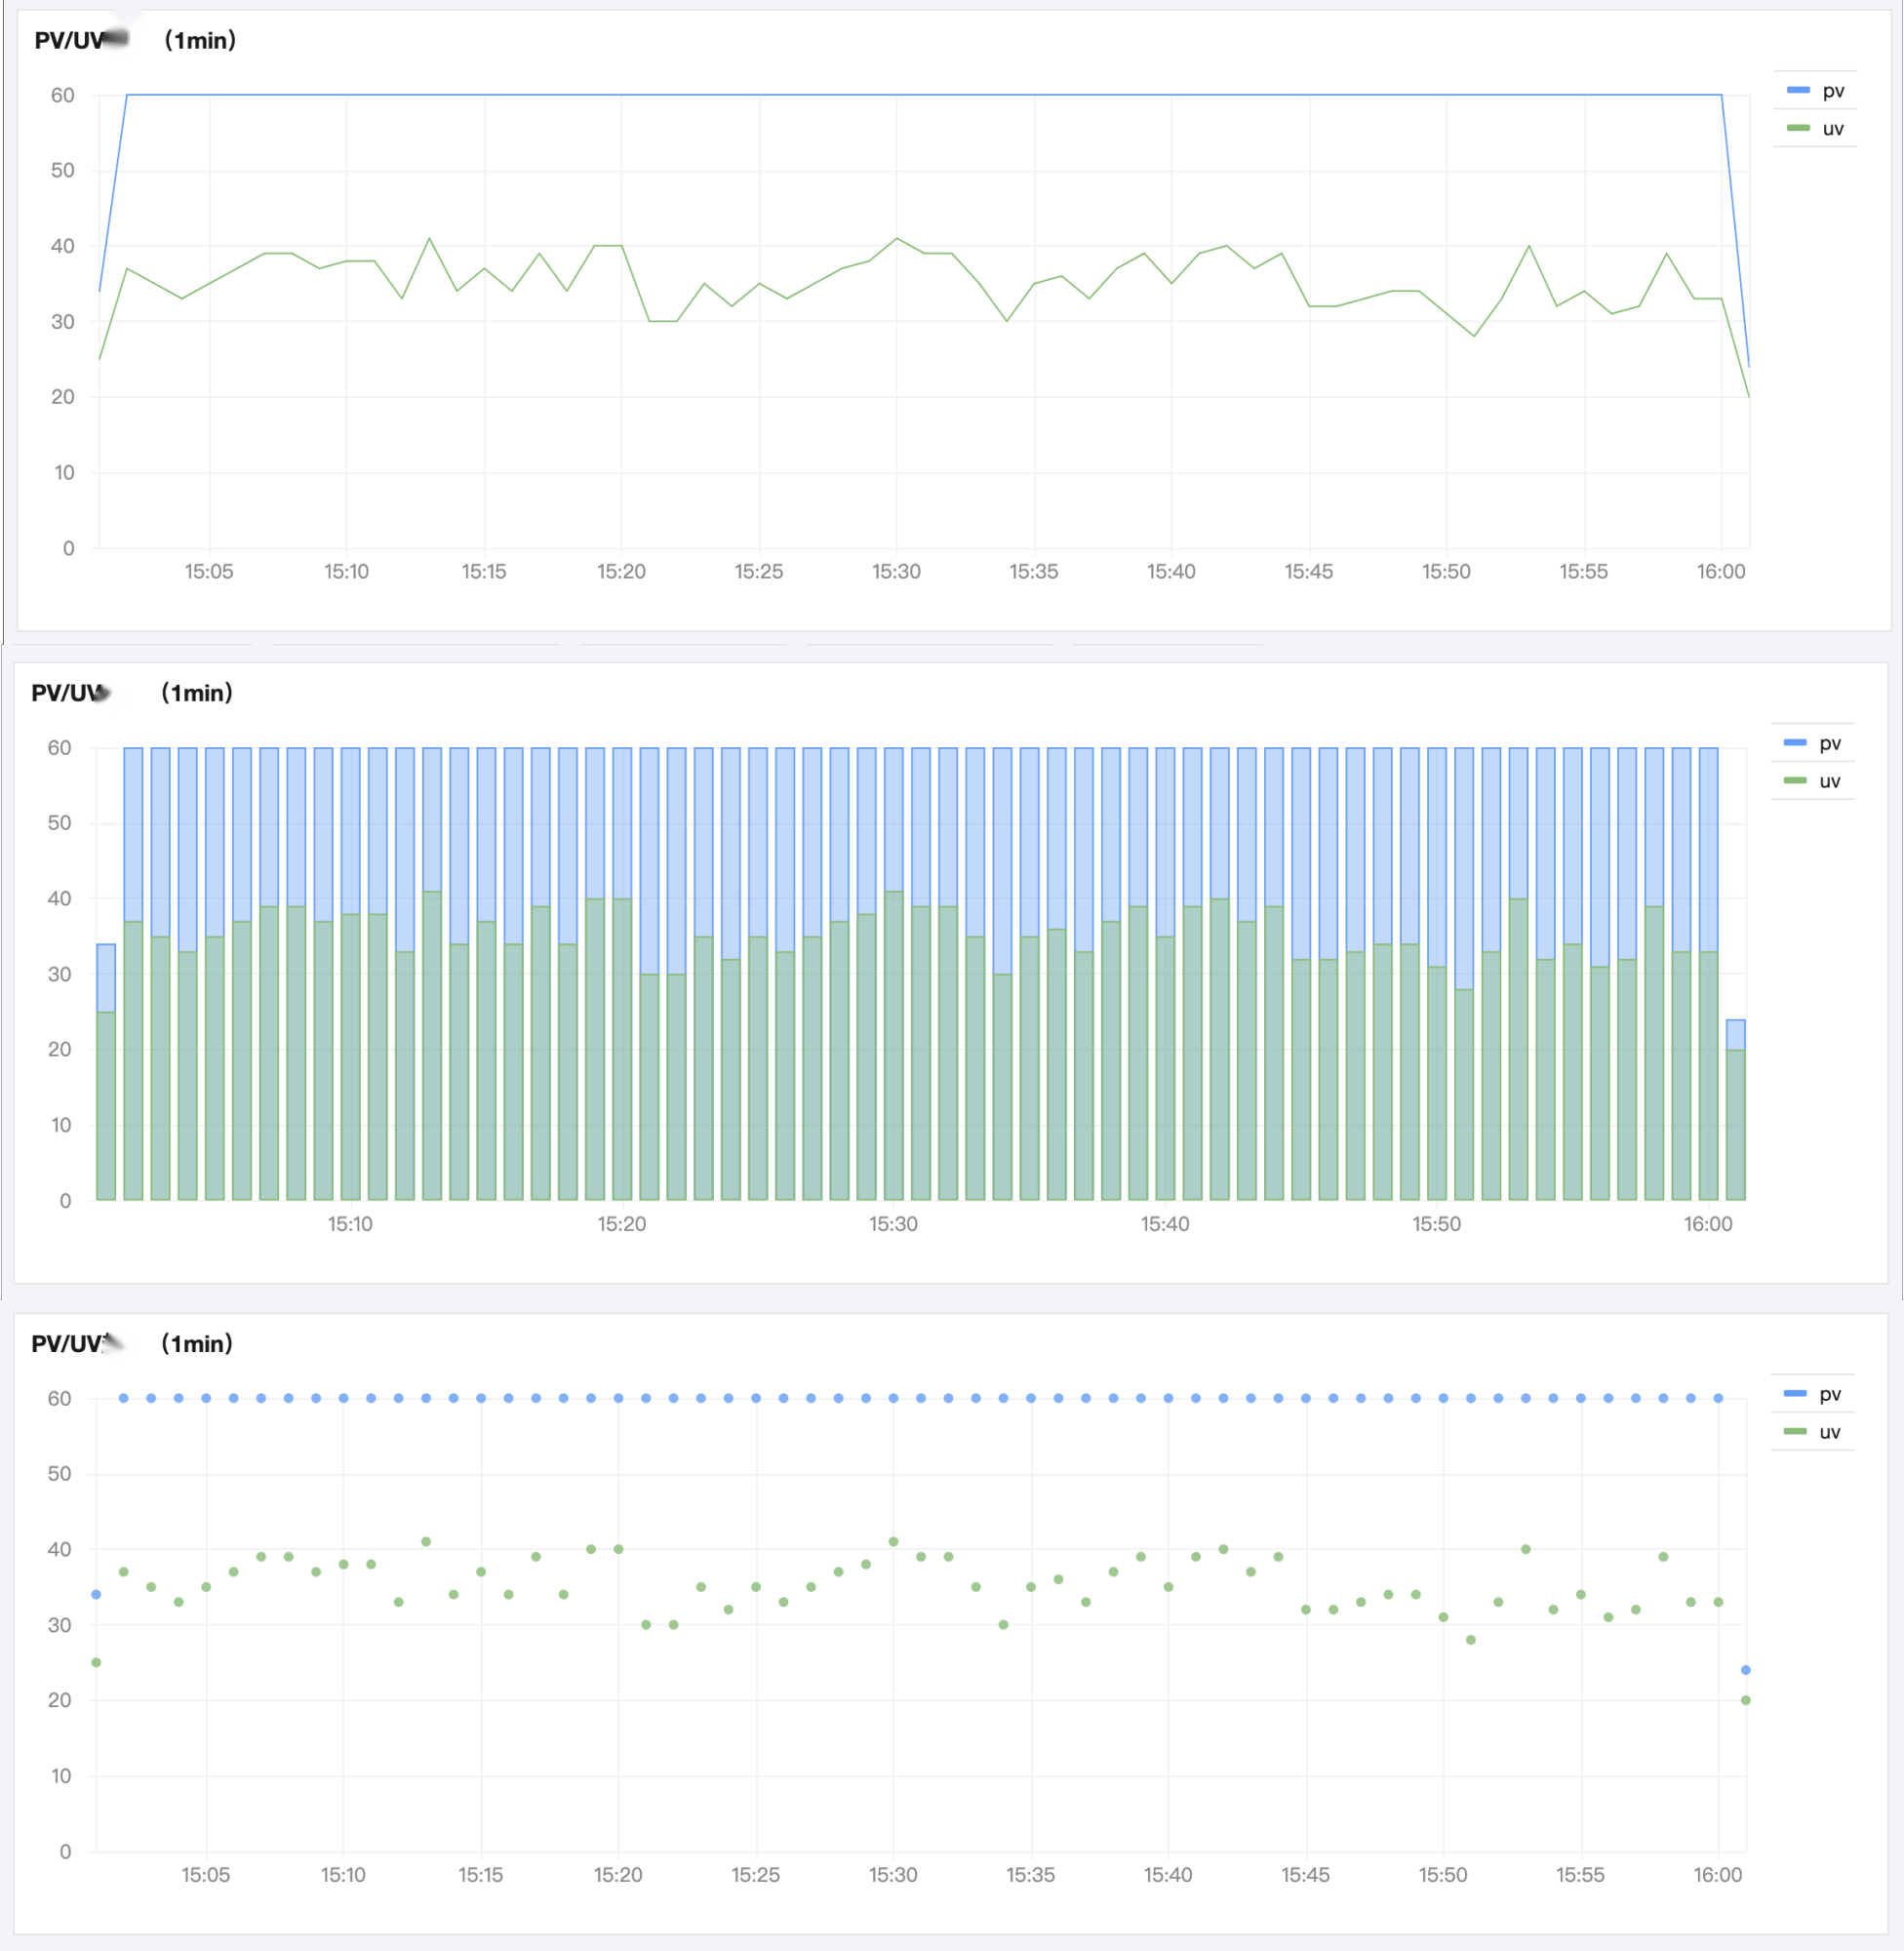Click last green uv dot at 20 in scatter

coord(1745,1700)
